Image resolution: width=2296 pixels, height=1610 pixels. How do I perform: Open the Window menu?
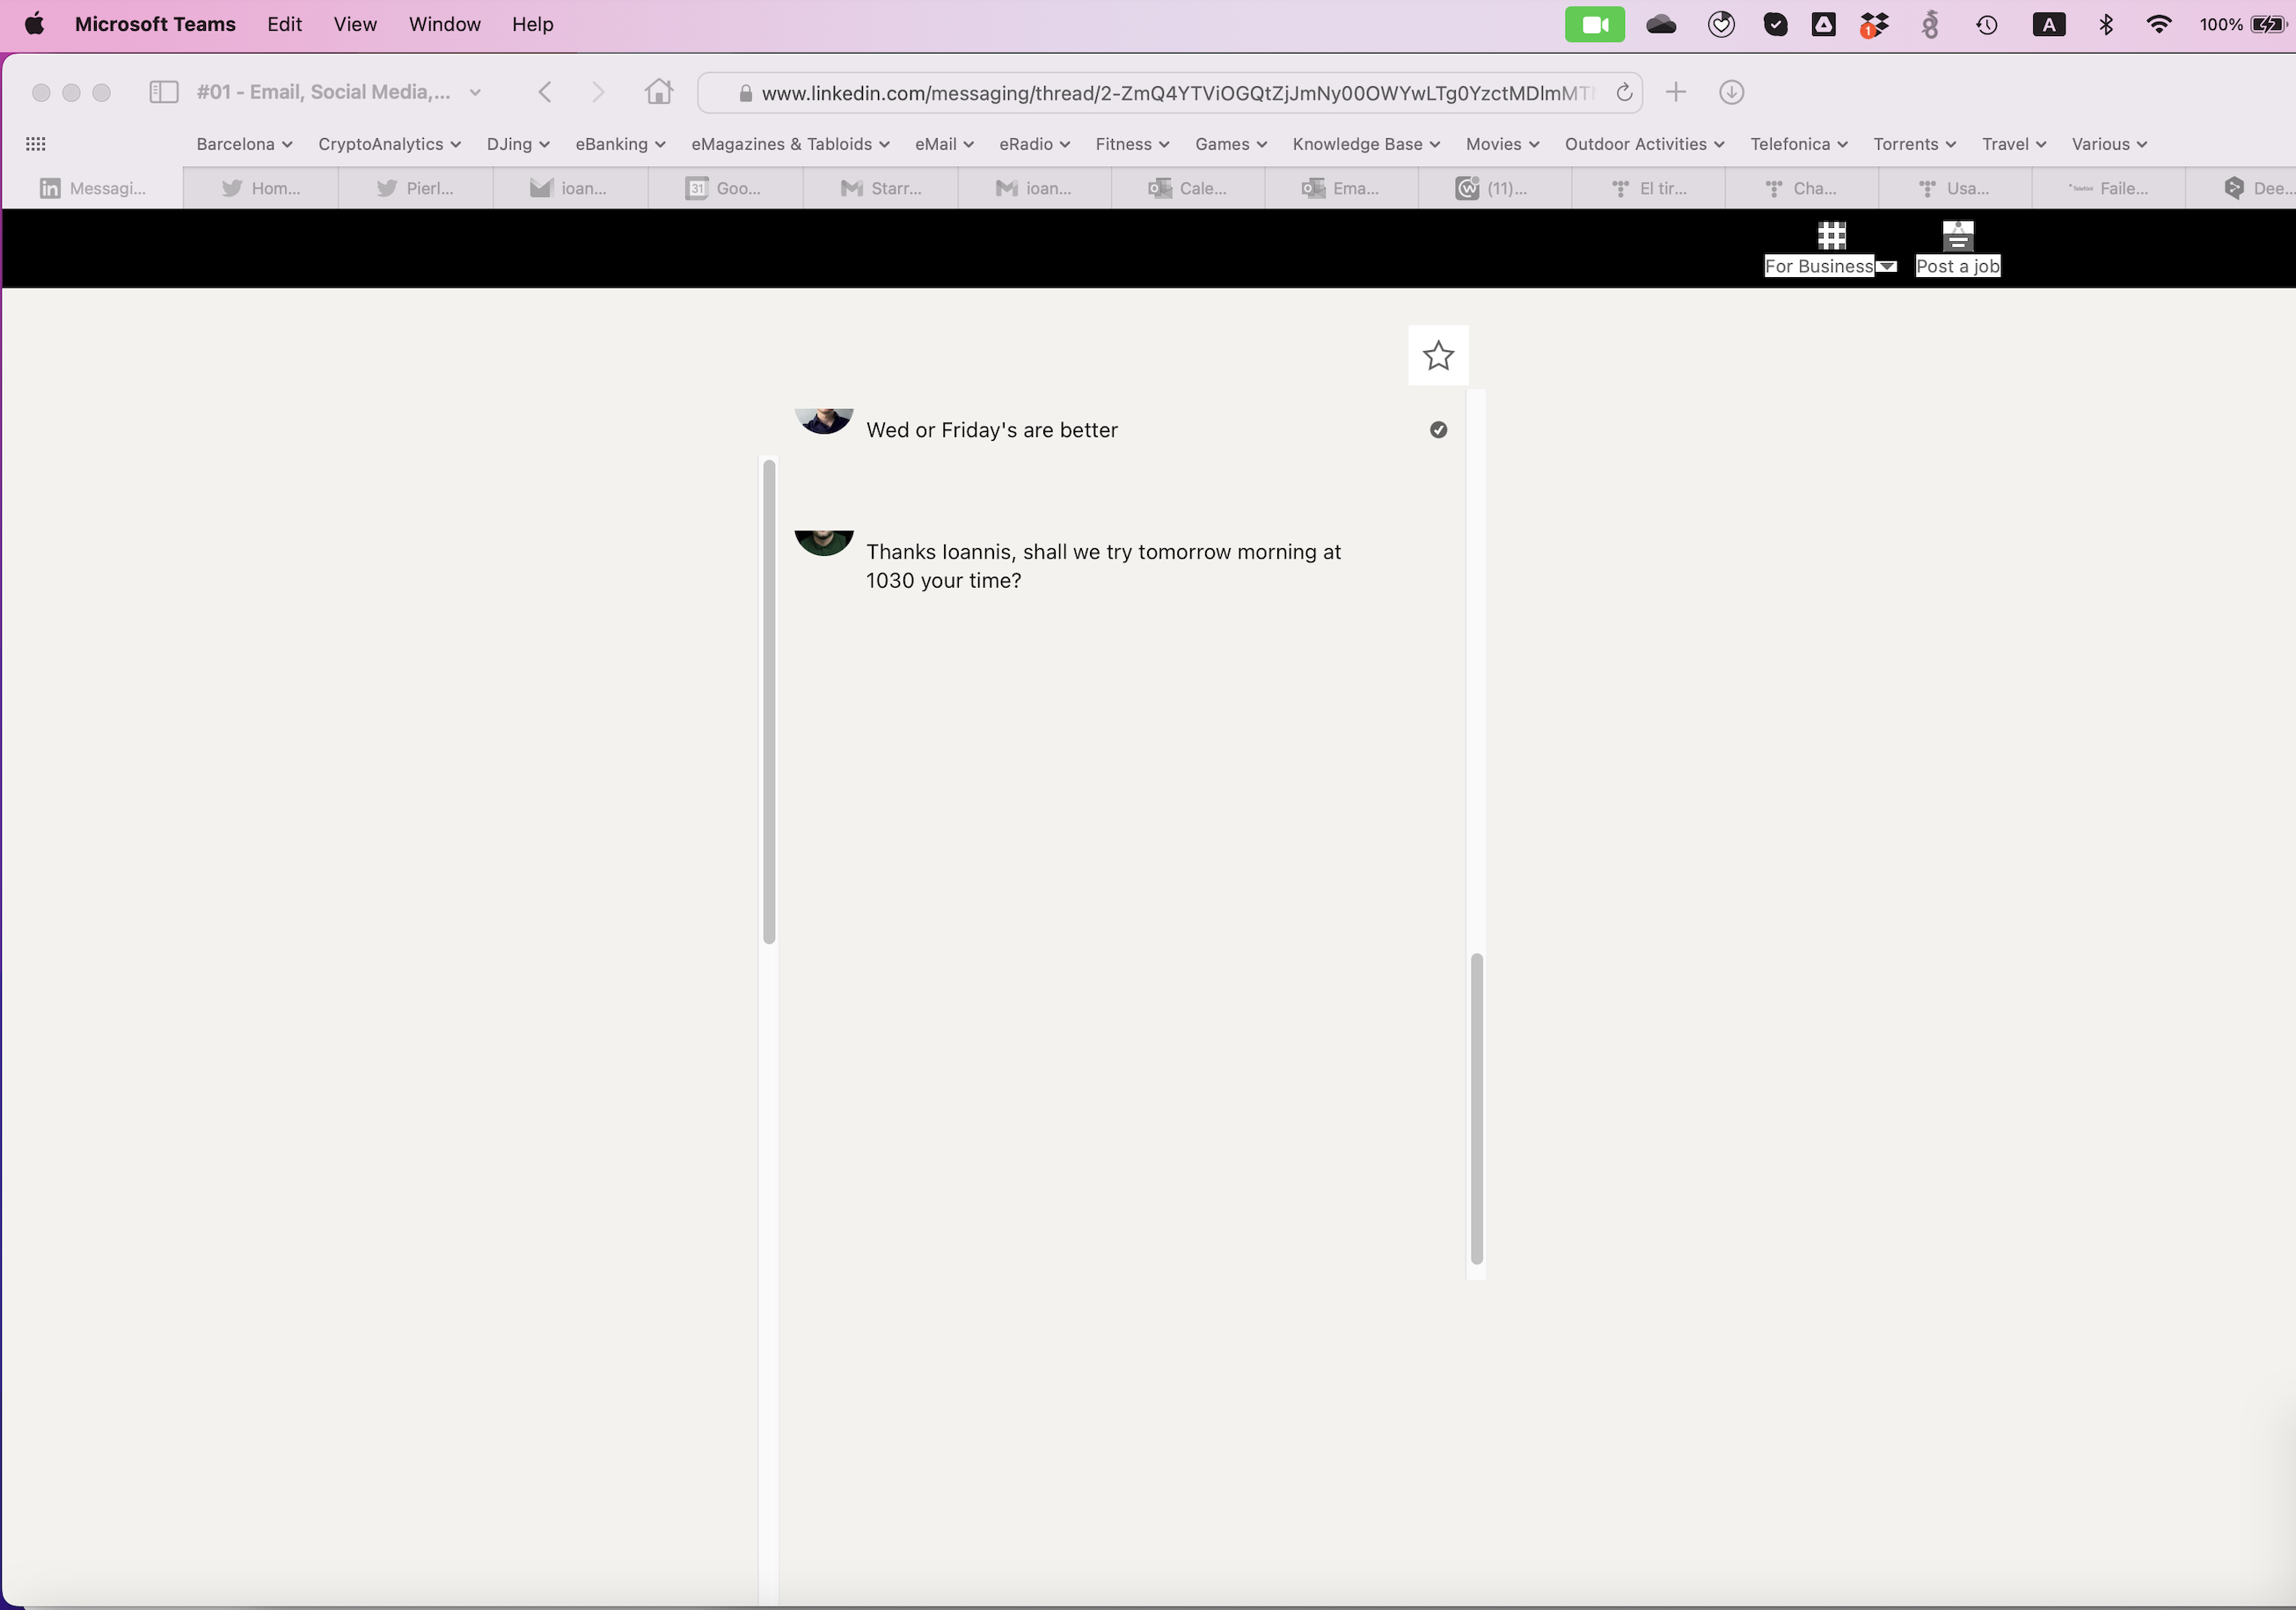(x=444, y=25)
